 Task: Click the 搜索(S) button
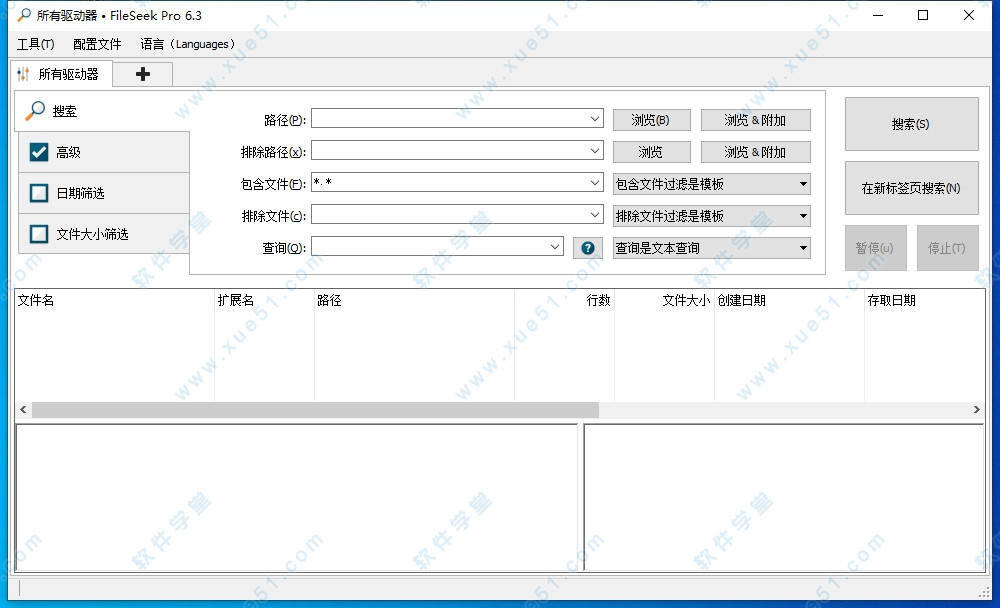click(x=911, y=123)
